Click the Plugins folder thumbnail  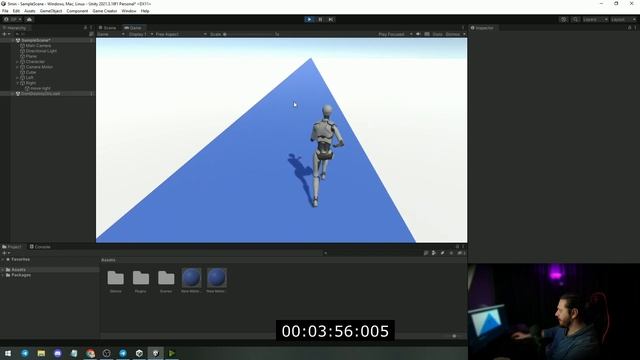coord(141,278)
